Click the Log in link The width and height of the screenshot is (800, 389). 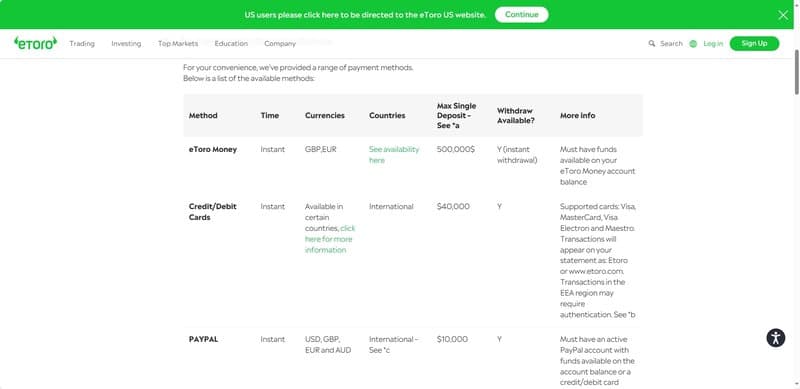(x=713, y=44)
